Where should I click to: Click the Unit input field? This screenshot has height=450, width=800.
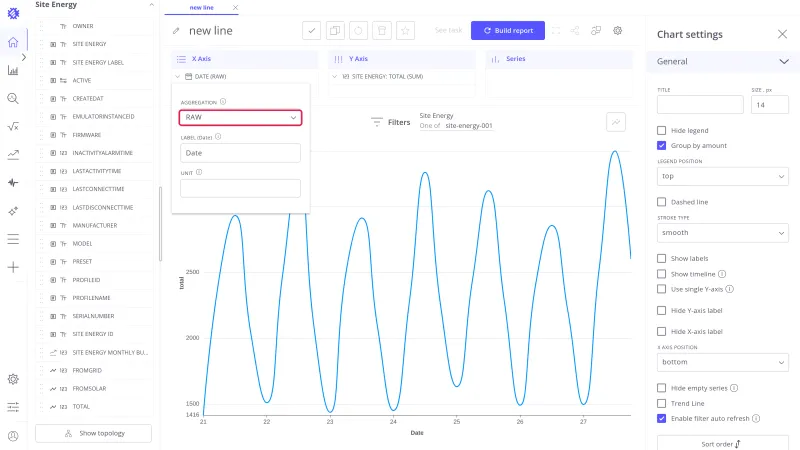tap(240, 188)
